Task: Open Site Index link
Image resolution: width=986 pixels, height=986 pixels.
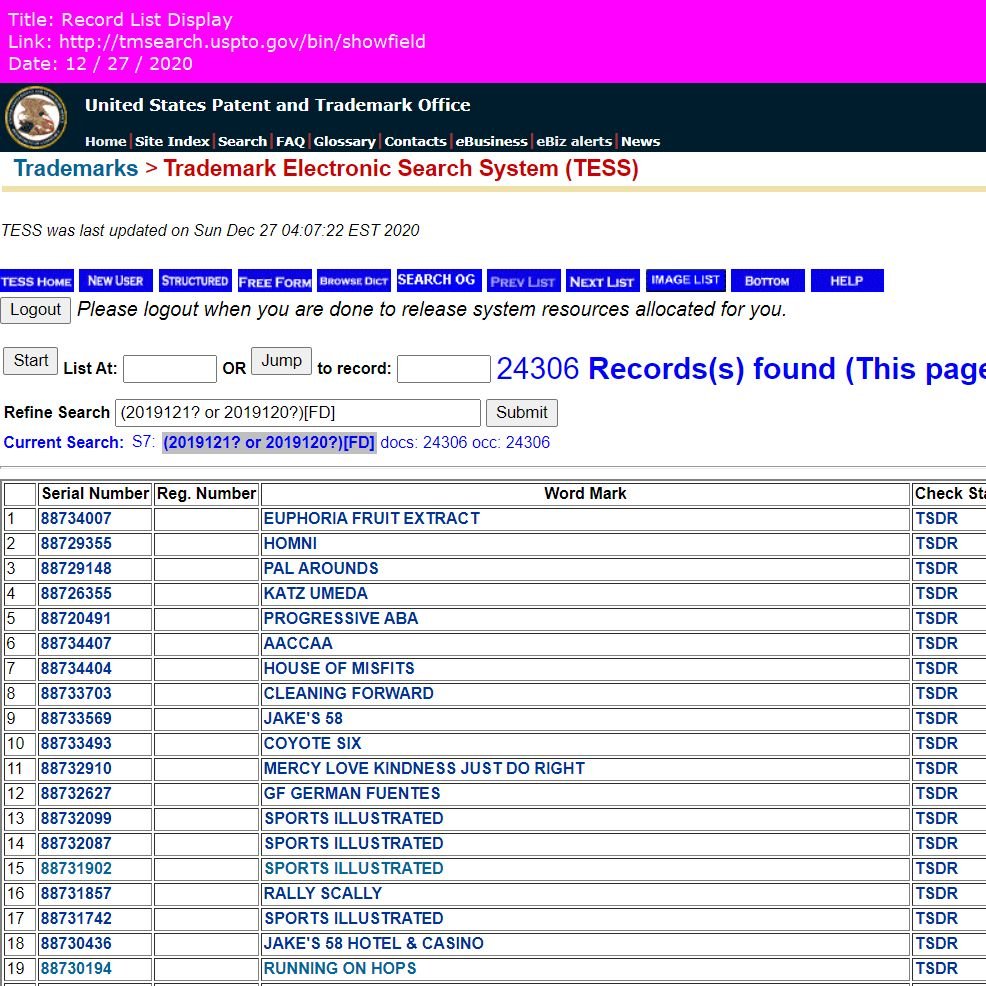Action: 172,141
